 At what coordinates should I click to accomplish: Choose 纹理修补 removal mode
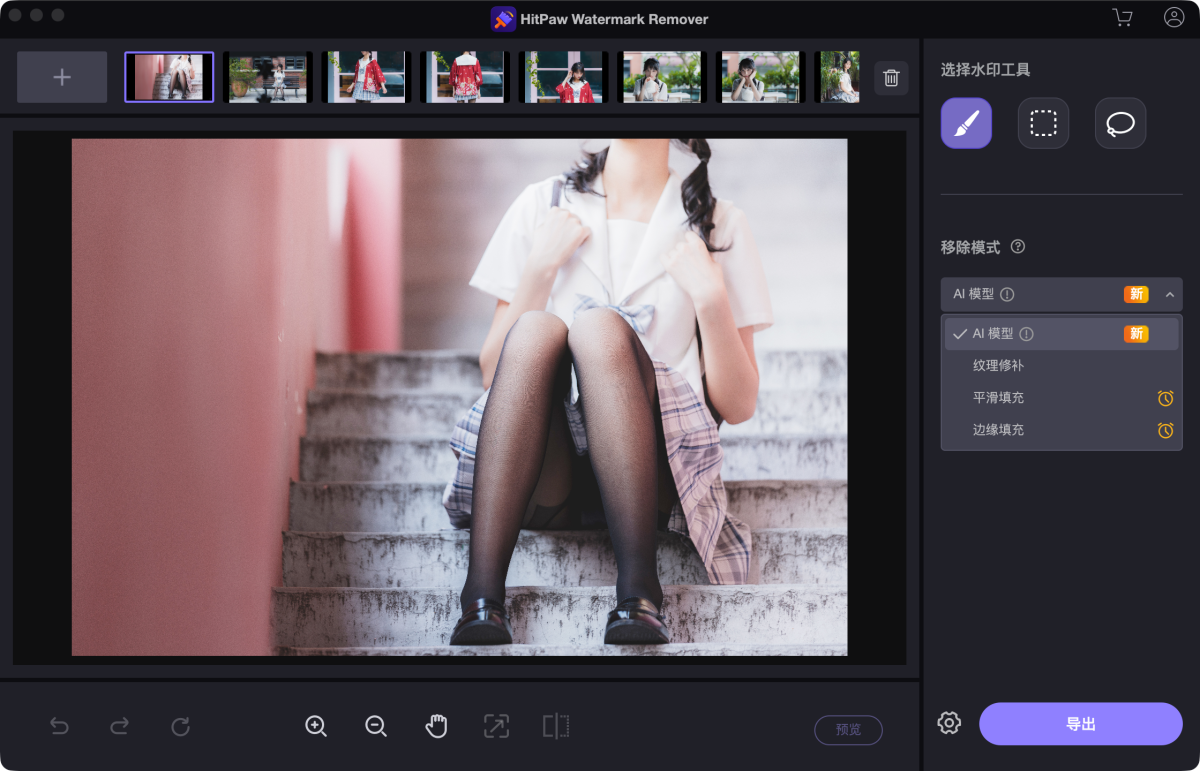1062,366
